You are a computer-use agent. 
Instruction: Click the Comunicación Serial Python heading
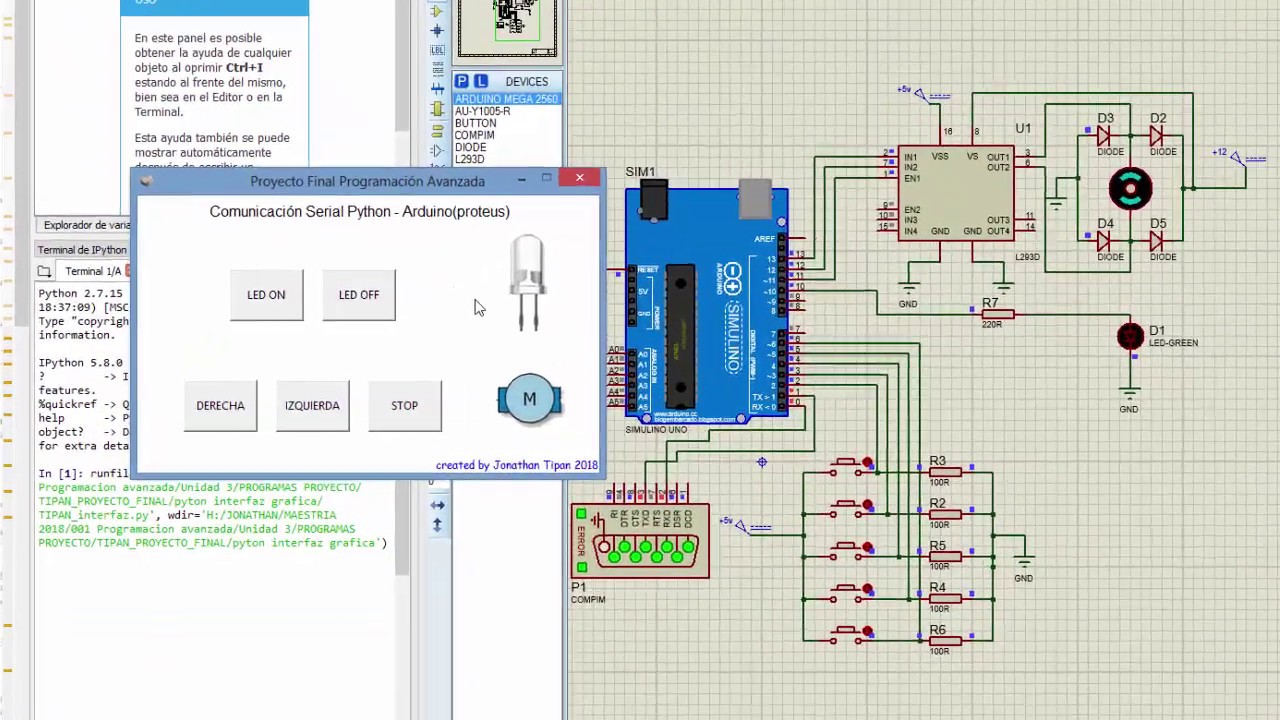(x=359, y=212)
